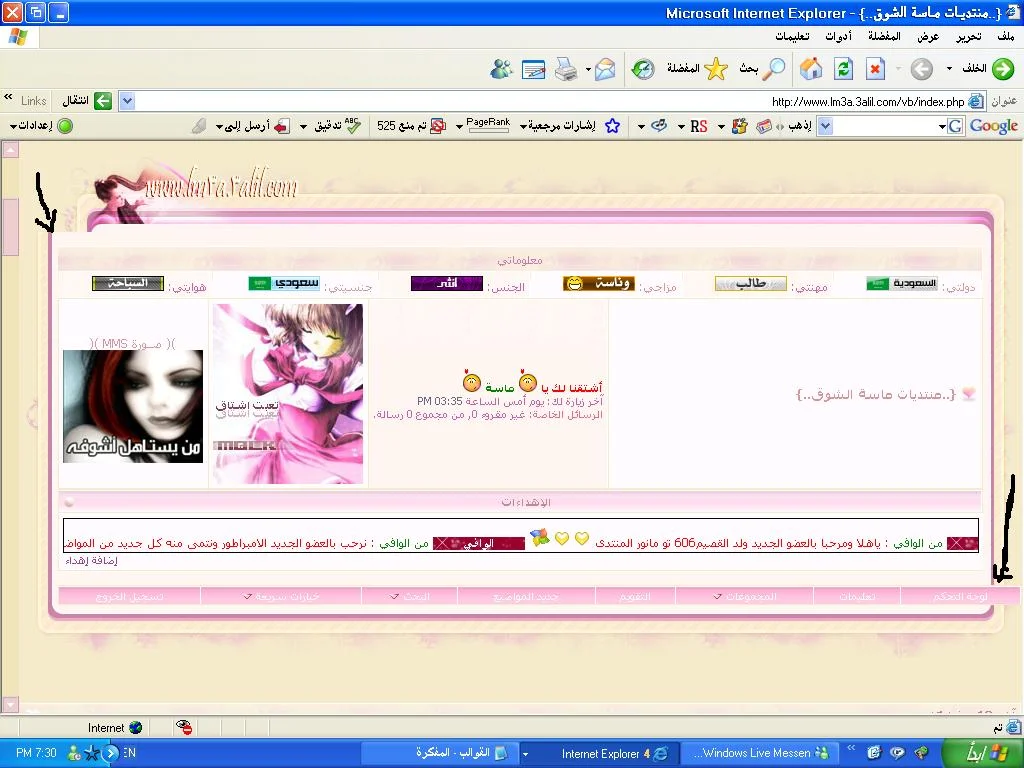Click the الوافي member name banner
This screenshot has height=768, width=1024.
479,543
